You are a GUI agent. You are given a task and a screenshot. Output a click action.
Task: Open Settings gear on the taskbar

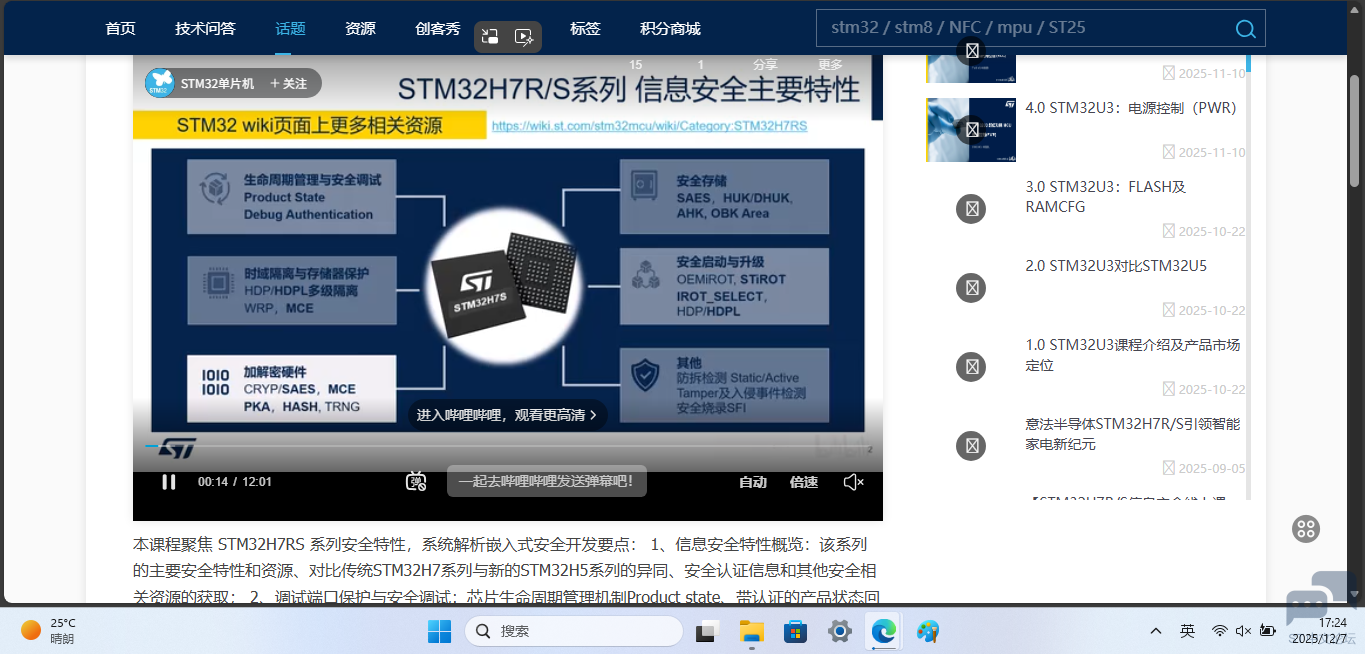click(x=839, y=631)
